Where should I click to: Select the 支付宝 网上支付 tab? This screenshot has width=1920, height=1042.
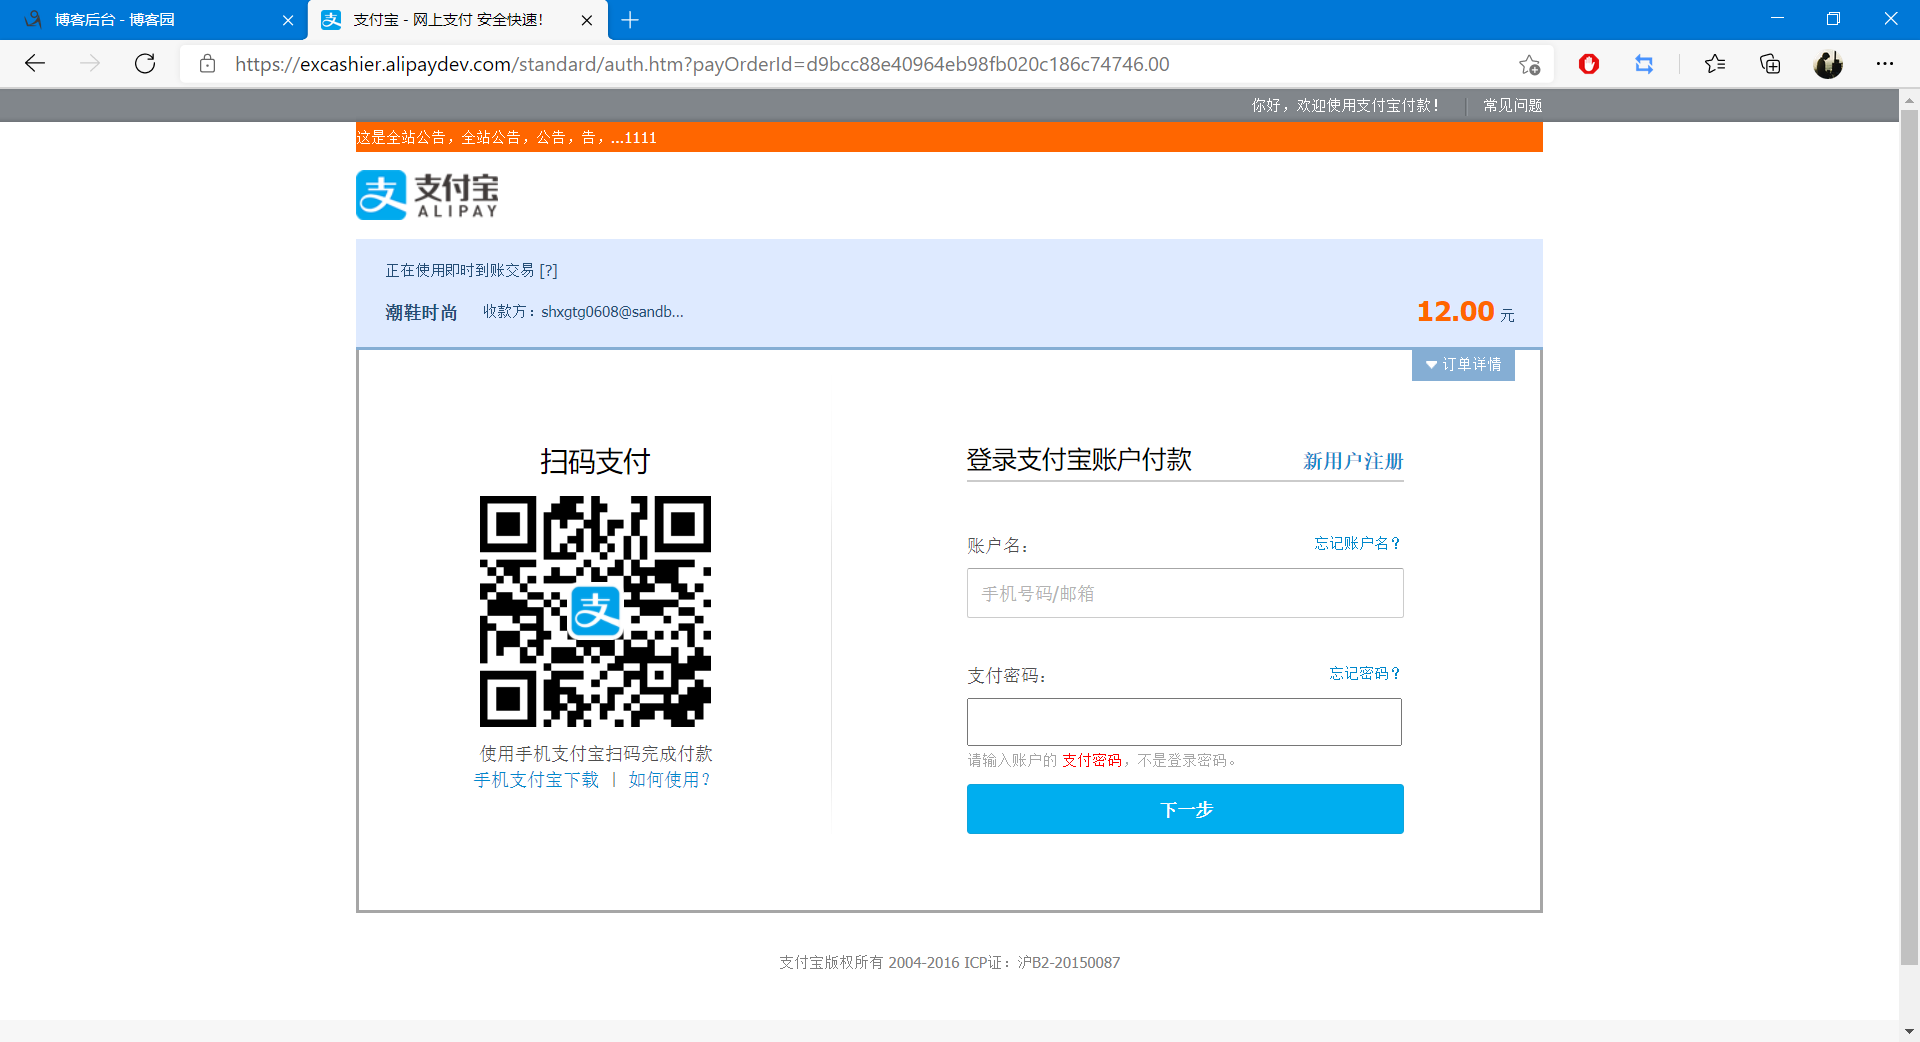click(458, 20)
